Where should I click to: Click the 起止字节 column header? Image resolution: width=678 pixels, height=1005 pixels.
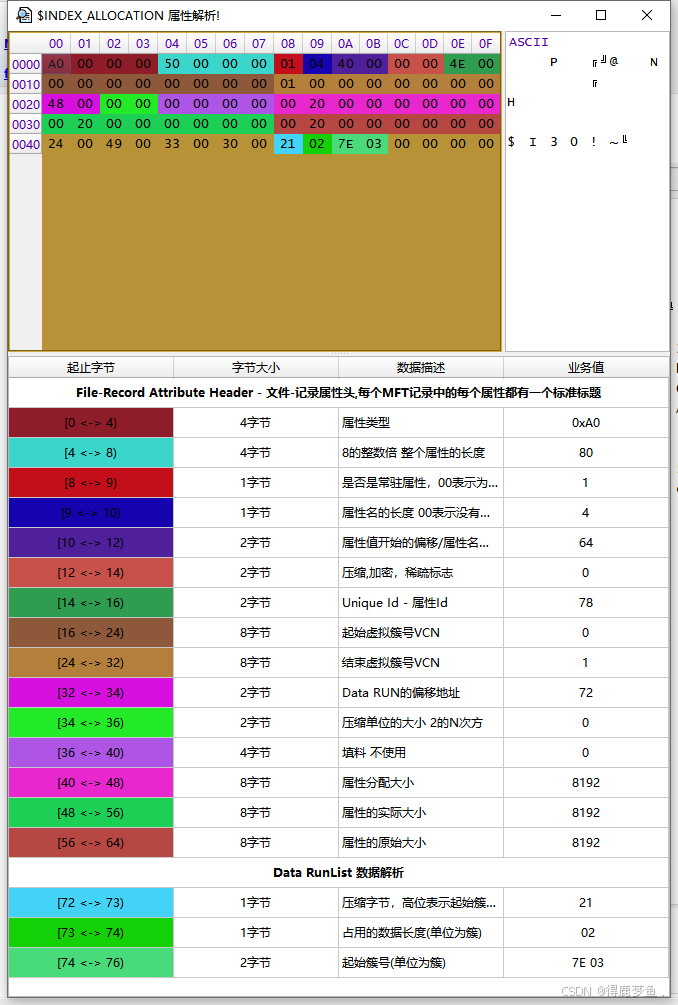[91, 367]
